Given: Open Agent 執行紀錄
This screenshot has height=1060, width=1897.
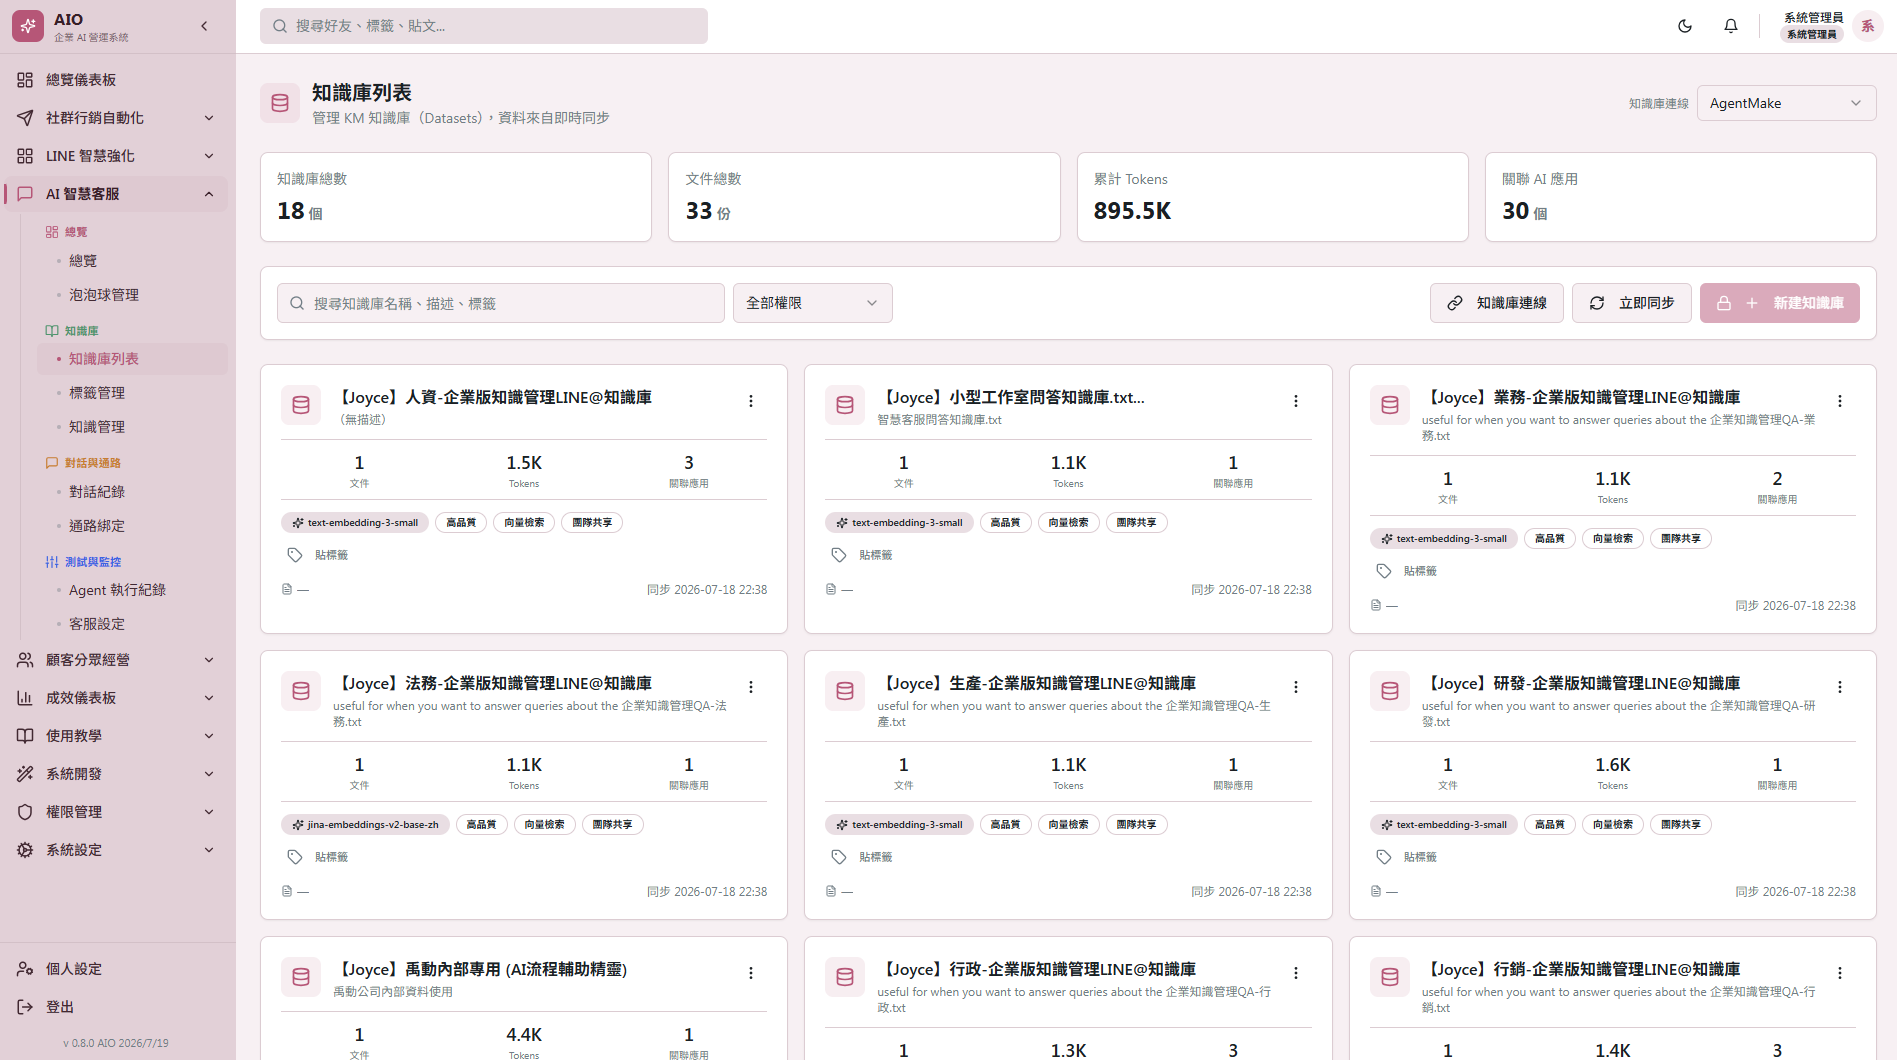Looking at the screenshot, I should point(133,590).
